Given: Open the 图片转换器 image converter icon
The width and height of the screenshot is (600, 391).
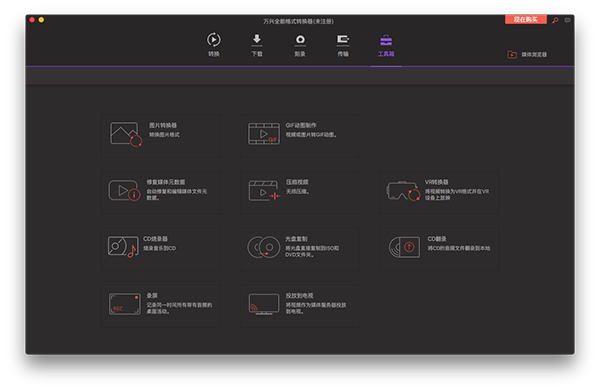Looking at the screenshot, I should (x=126, y=134).
